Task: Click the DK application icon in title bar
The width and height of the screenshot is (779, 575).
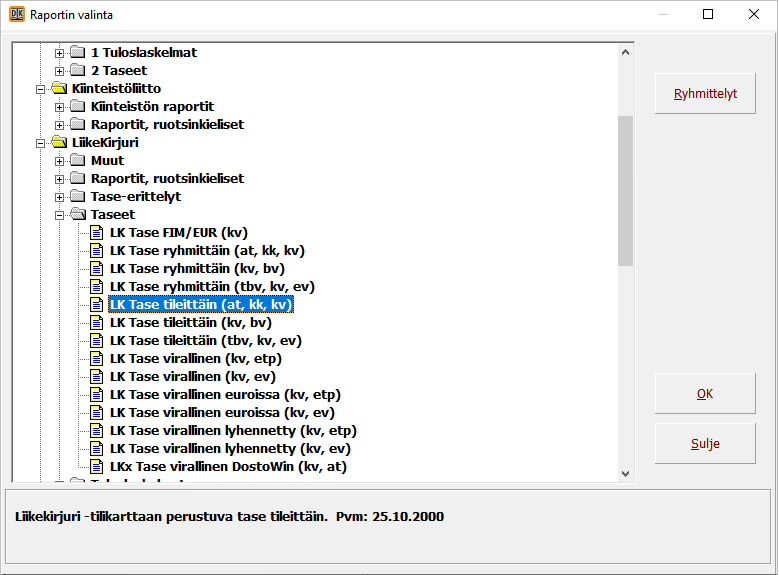Action: [x=15, y=15]
